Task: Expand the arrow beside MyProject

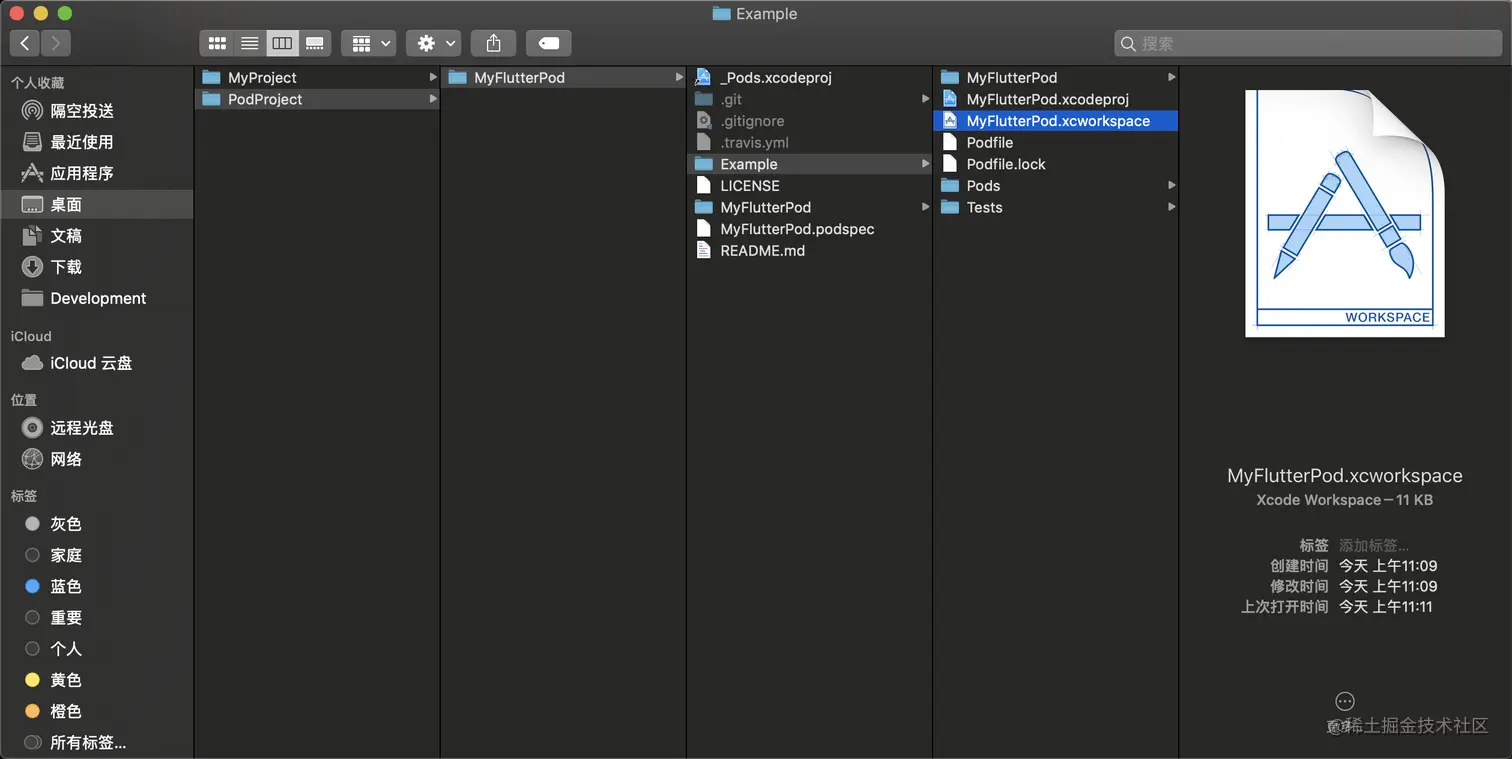Action: click(x=433, y=77)
